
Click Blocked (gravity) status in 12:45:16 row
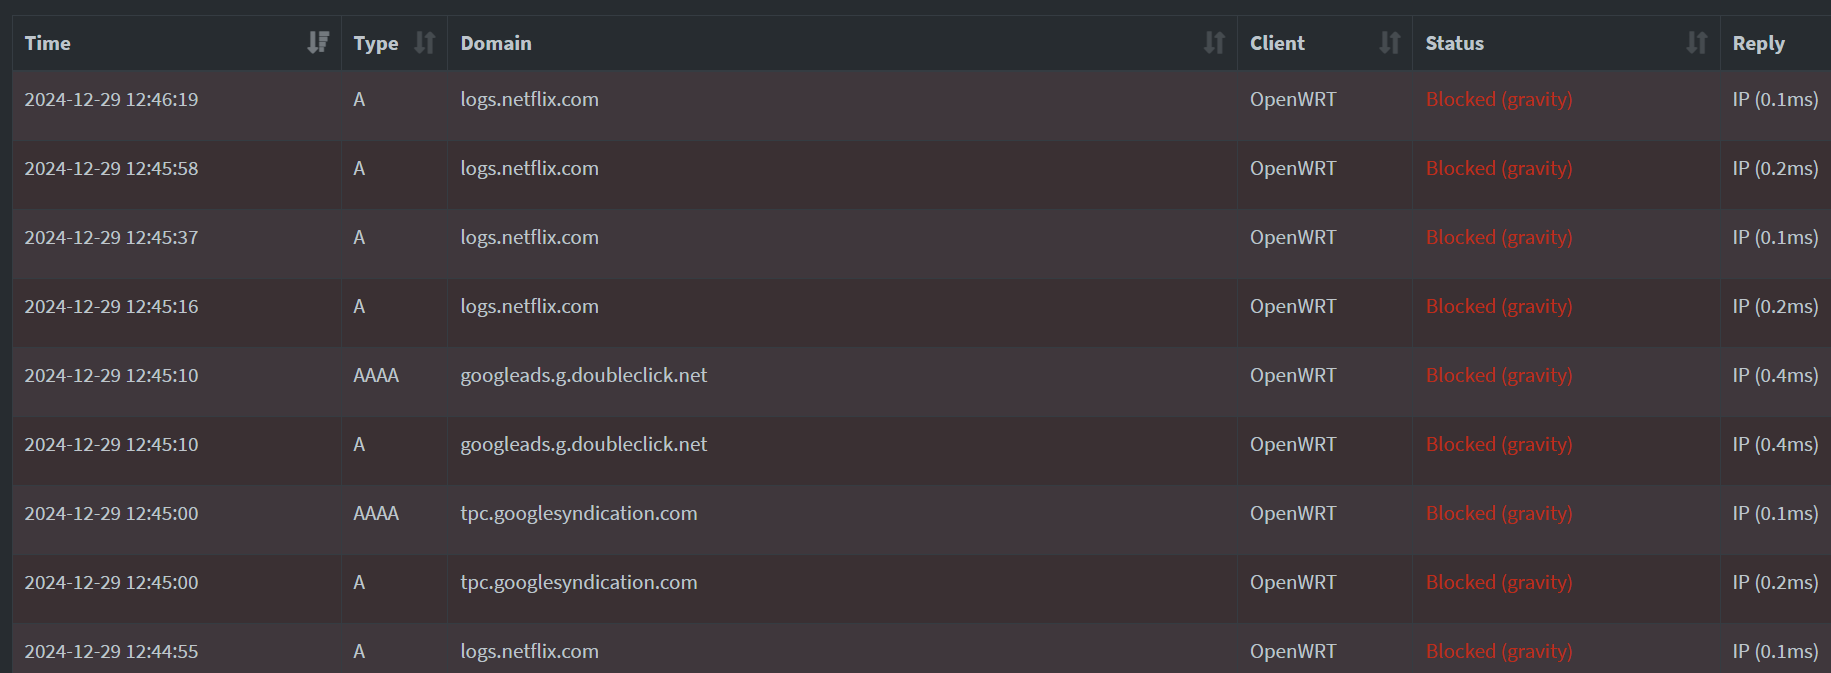(x=1499, y=306)
